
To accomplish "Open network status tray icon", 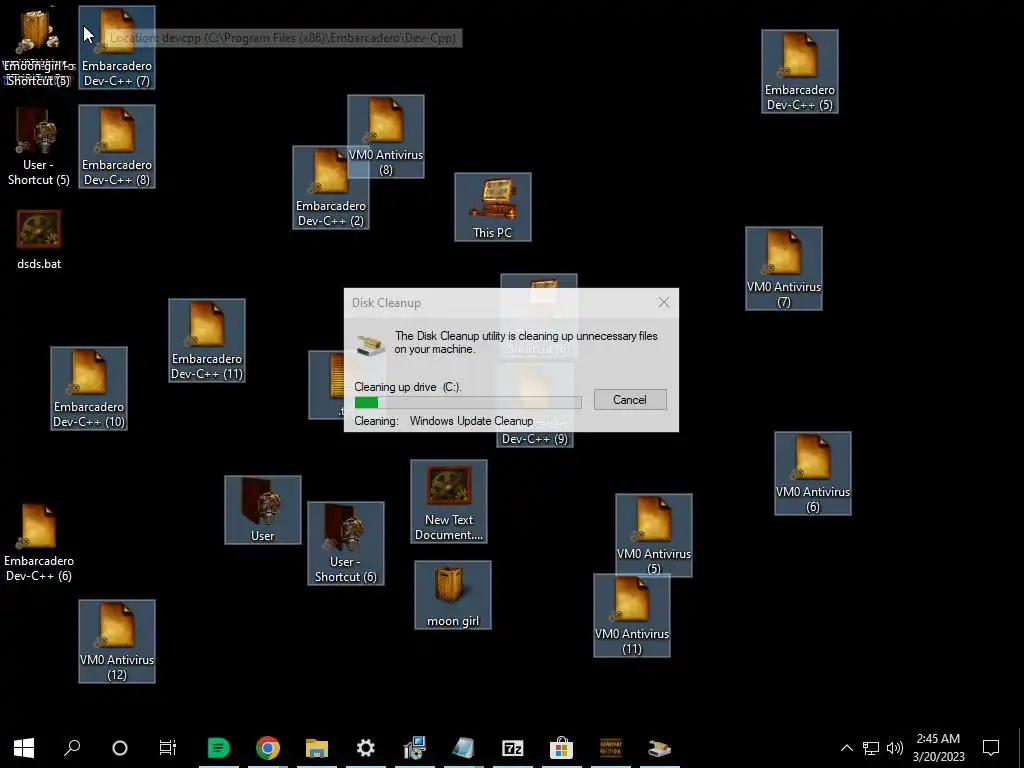I will pyautogui.click(x=871, y=748).
